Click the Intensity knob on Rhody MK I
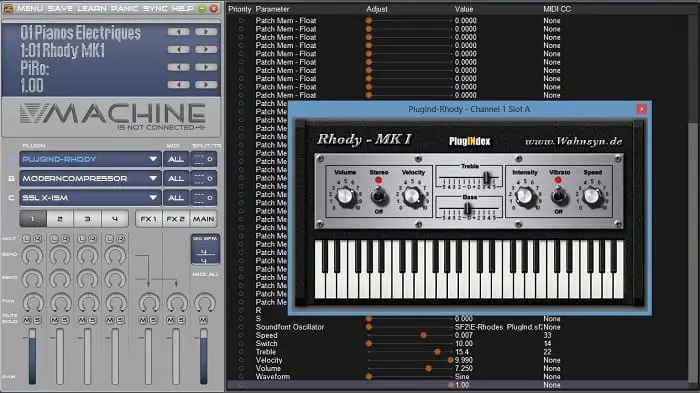The image size is (700, 393). tap(524, 196)
